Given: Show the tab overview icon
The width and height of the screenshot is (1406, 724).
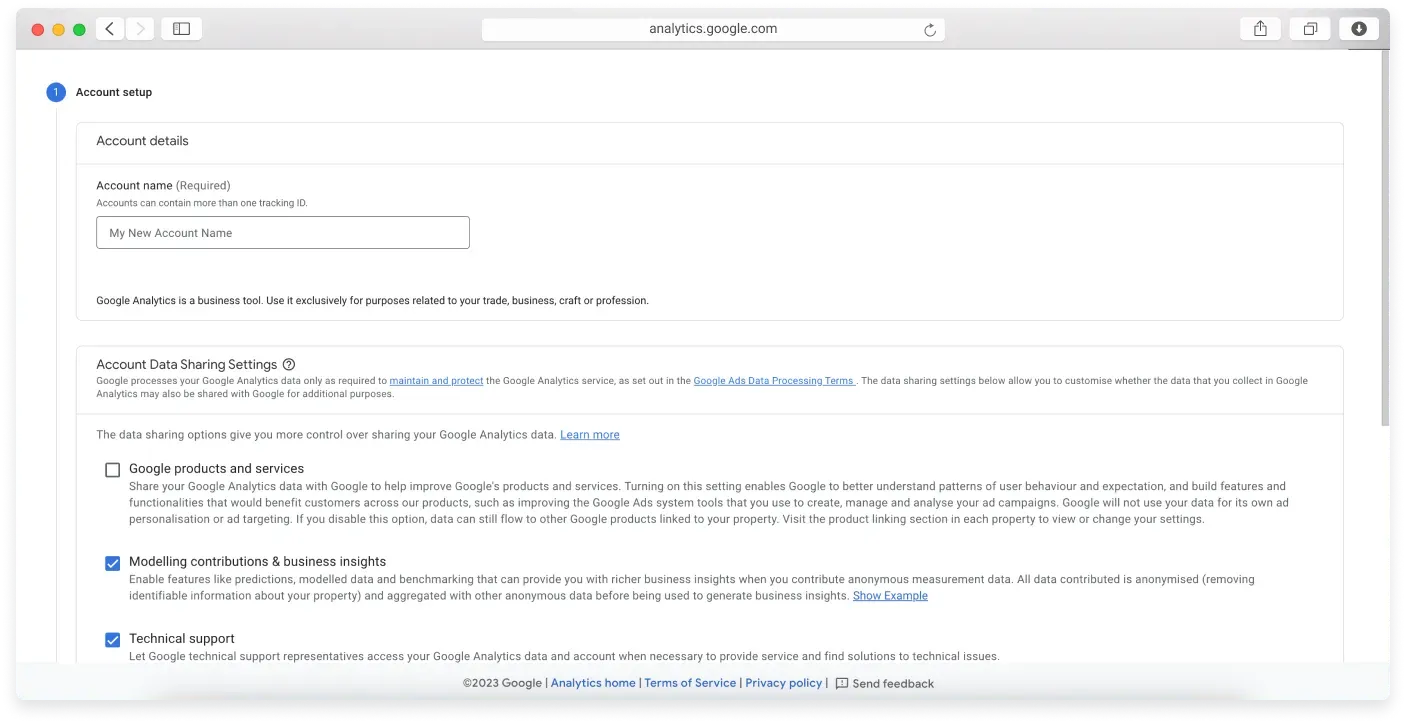Looking at the screenshot, I should (1309, 29).
